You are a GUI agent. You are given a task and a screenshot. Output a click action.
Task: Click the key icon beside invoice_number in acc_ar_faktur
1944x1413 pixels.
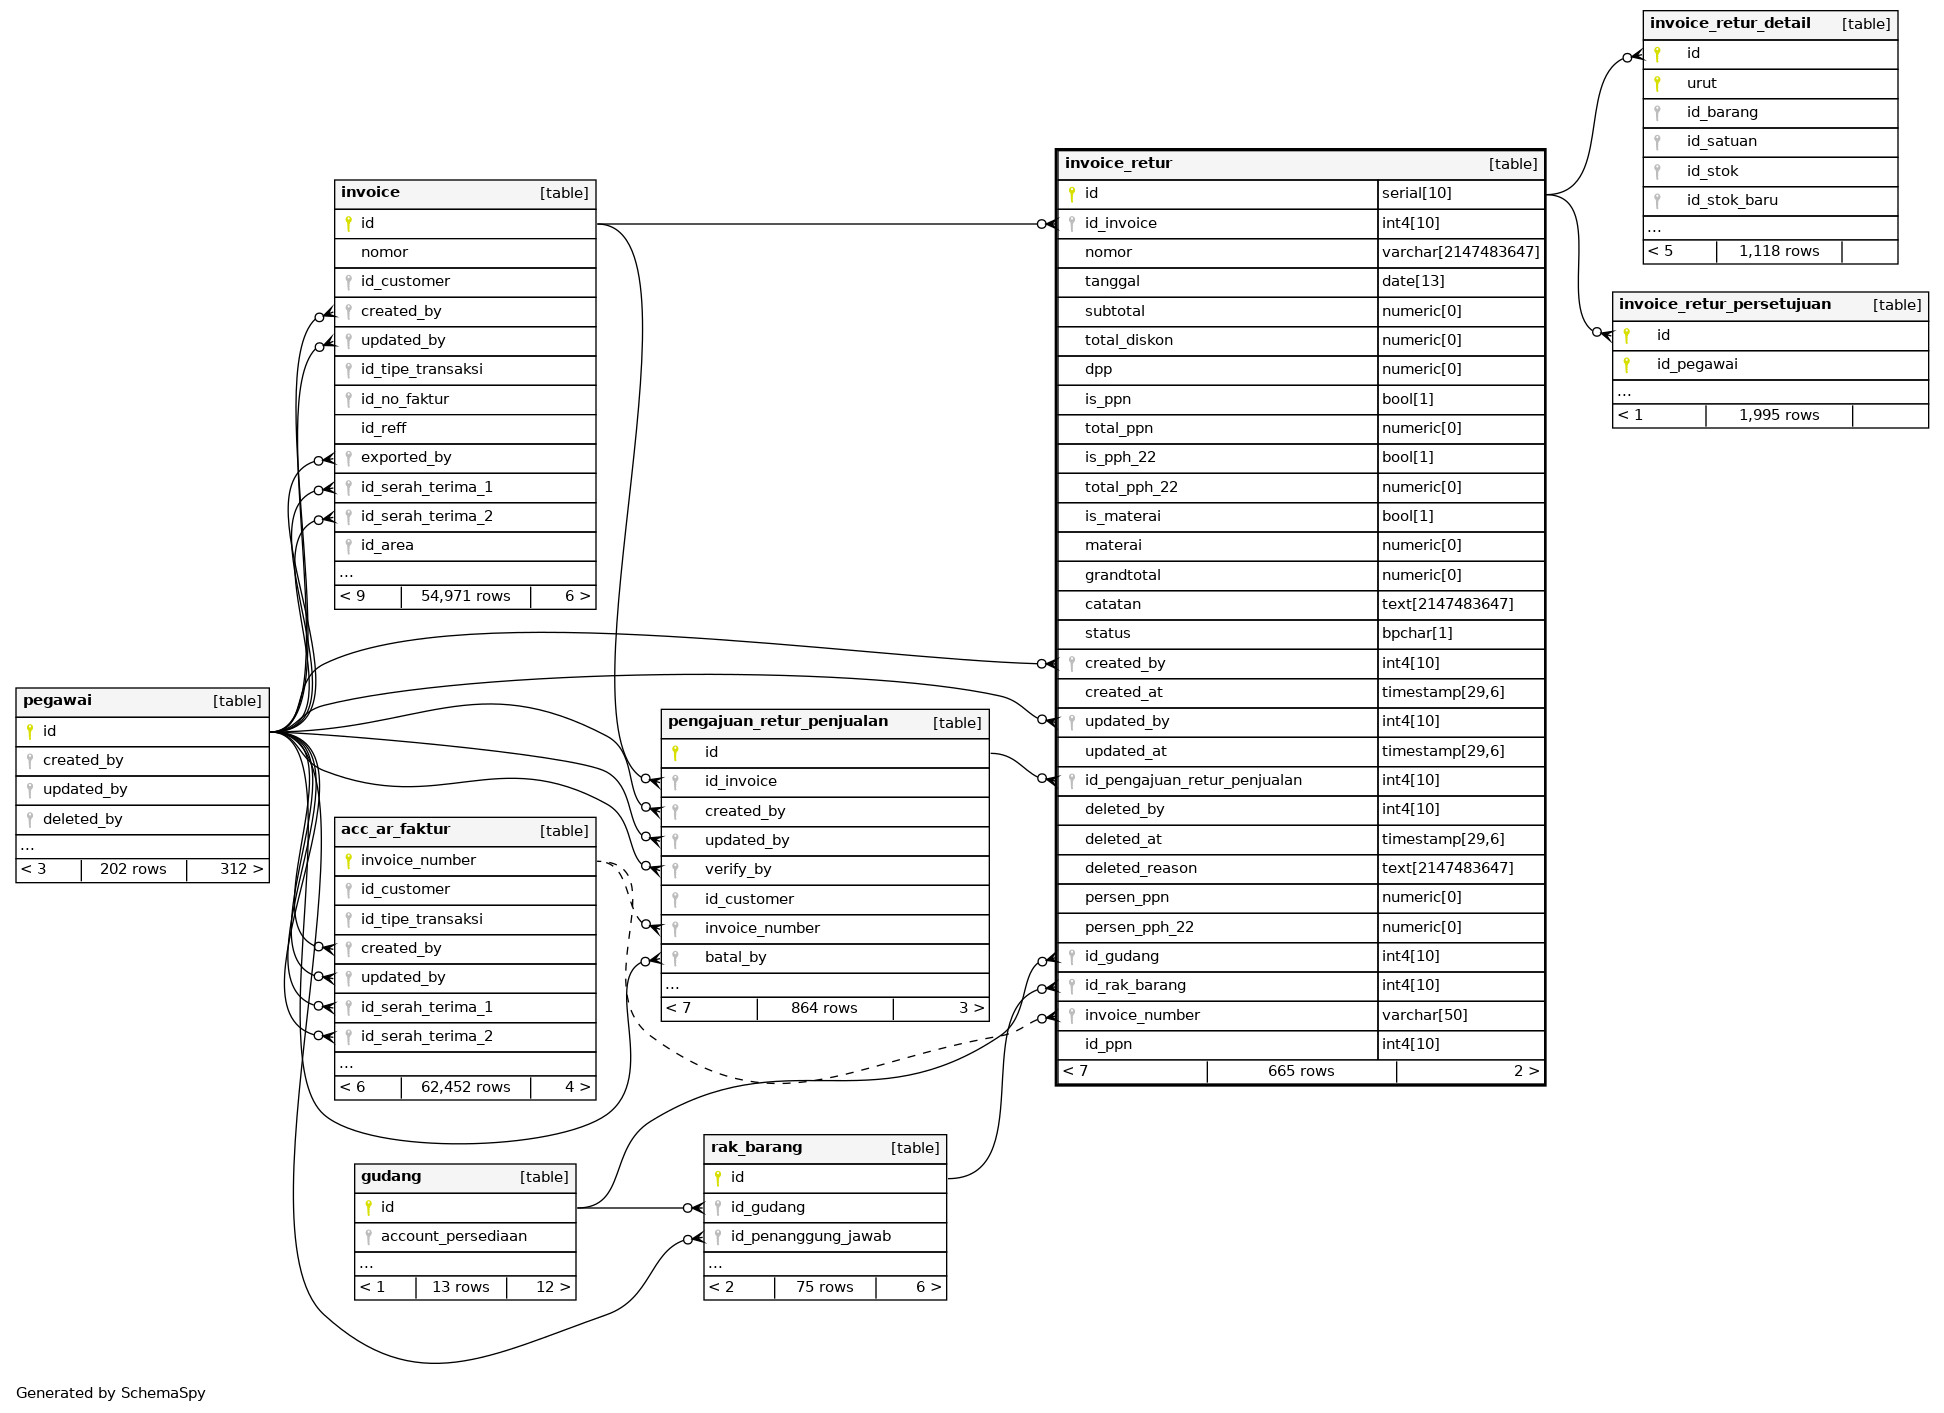coord(348,861)
